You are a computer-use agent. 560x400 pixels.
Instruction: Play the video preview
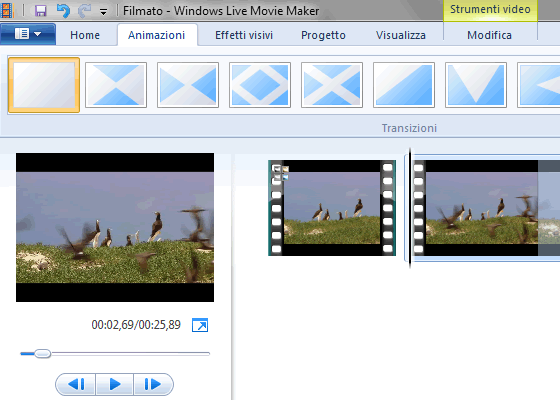click(115, 384)
